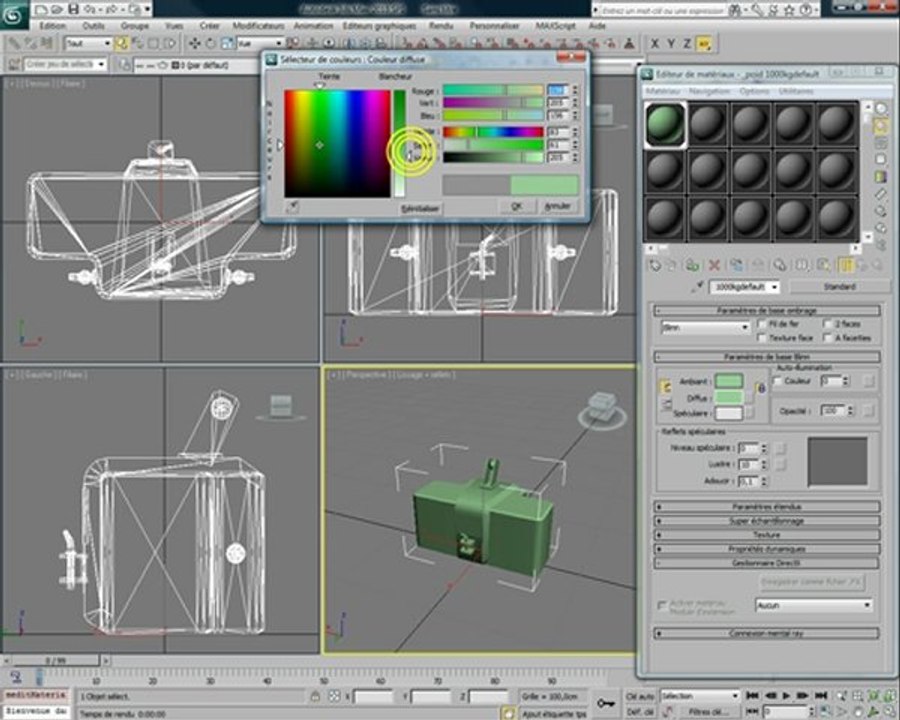Go to end frame playback button

point(821,695)
